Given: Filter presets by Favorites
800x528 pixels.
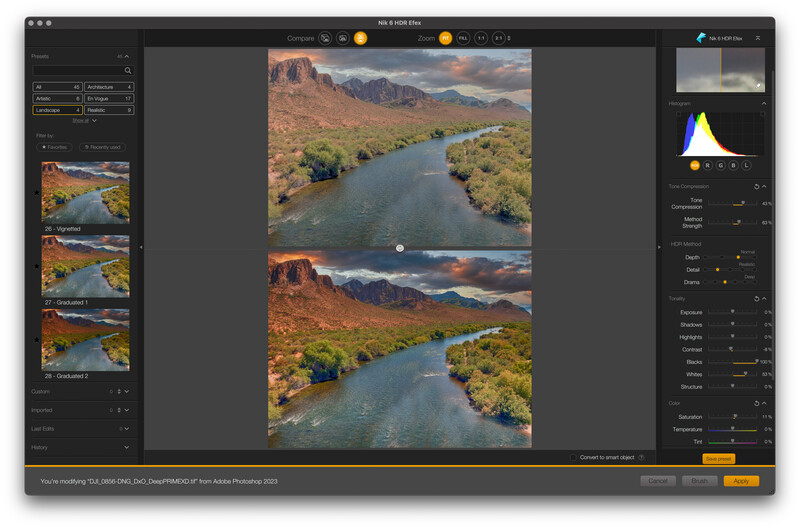Looking at the screenshot, I should tap(54, 147).
